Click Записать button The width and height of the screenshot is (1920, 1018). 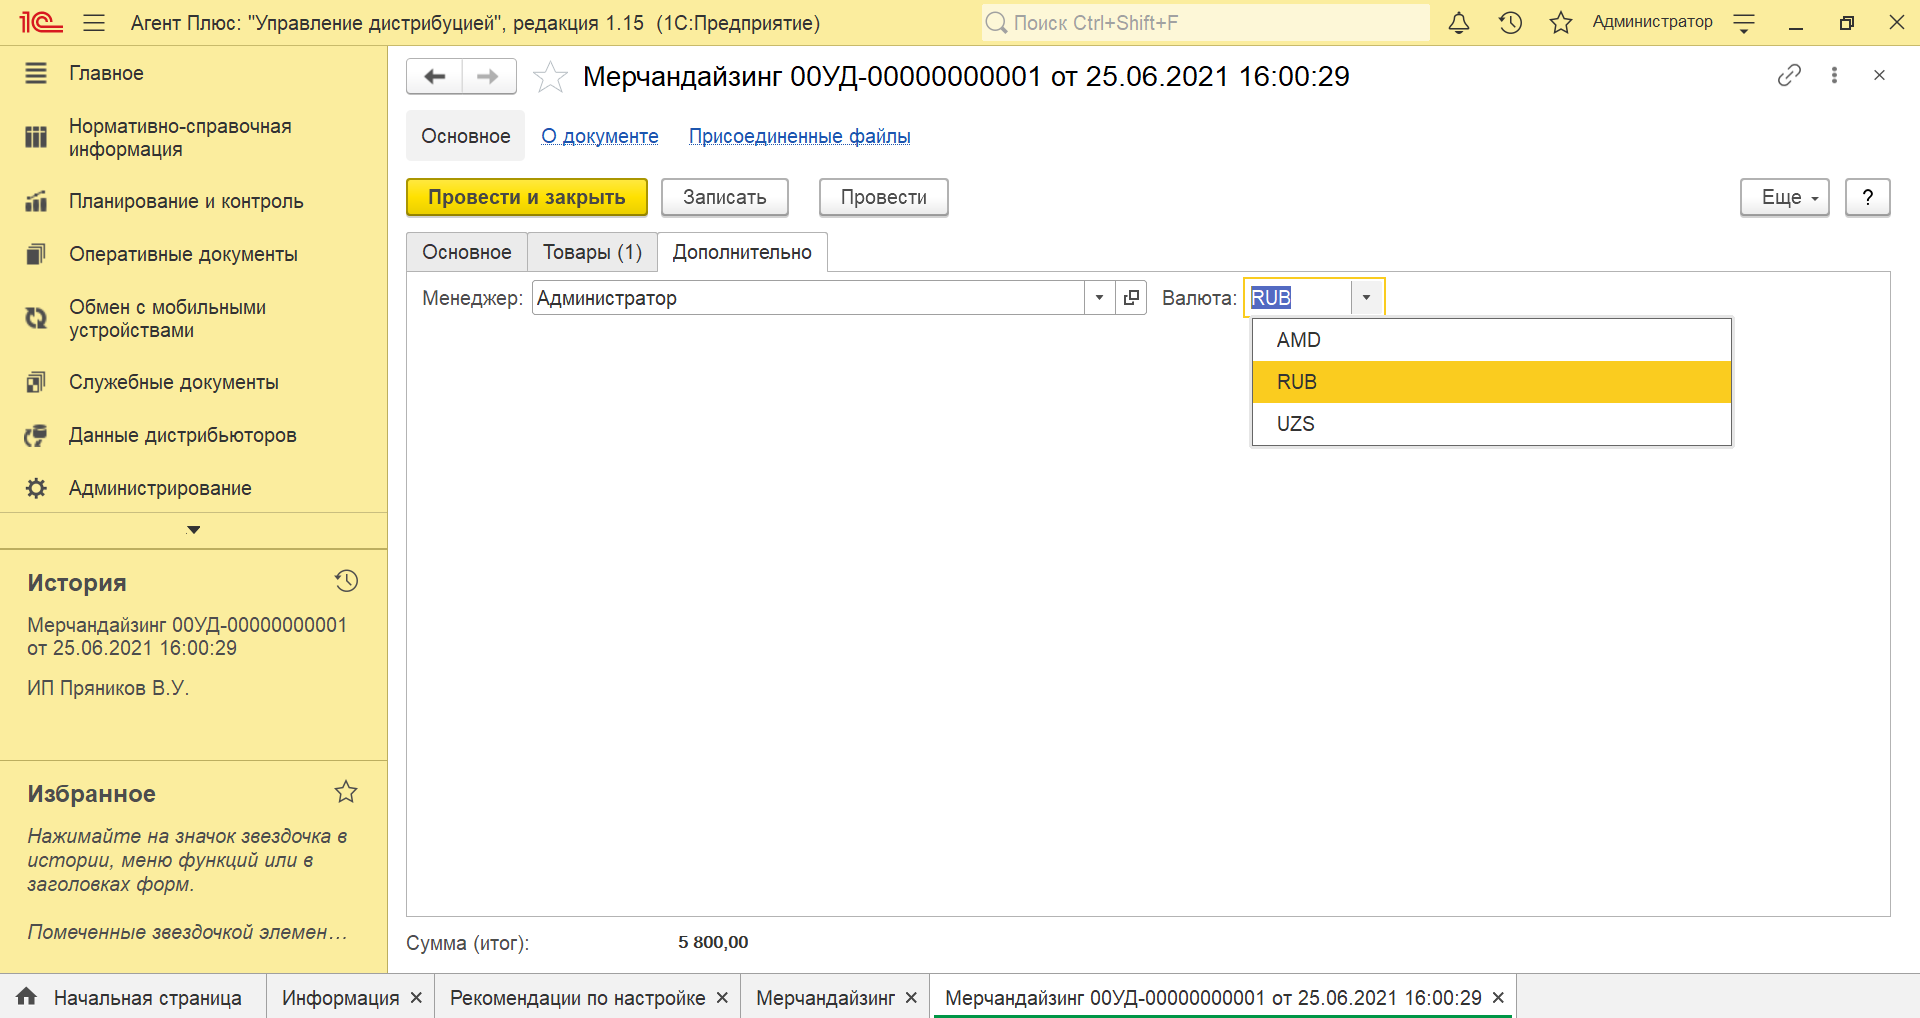[x=725, y=197]
